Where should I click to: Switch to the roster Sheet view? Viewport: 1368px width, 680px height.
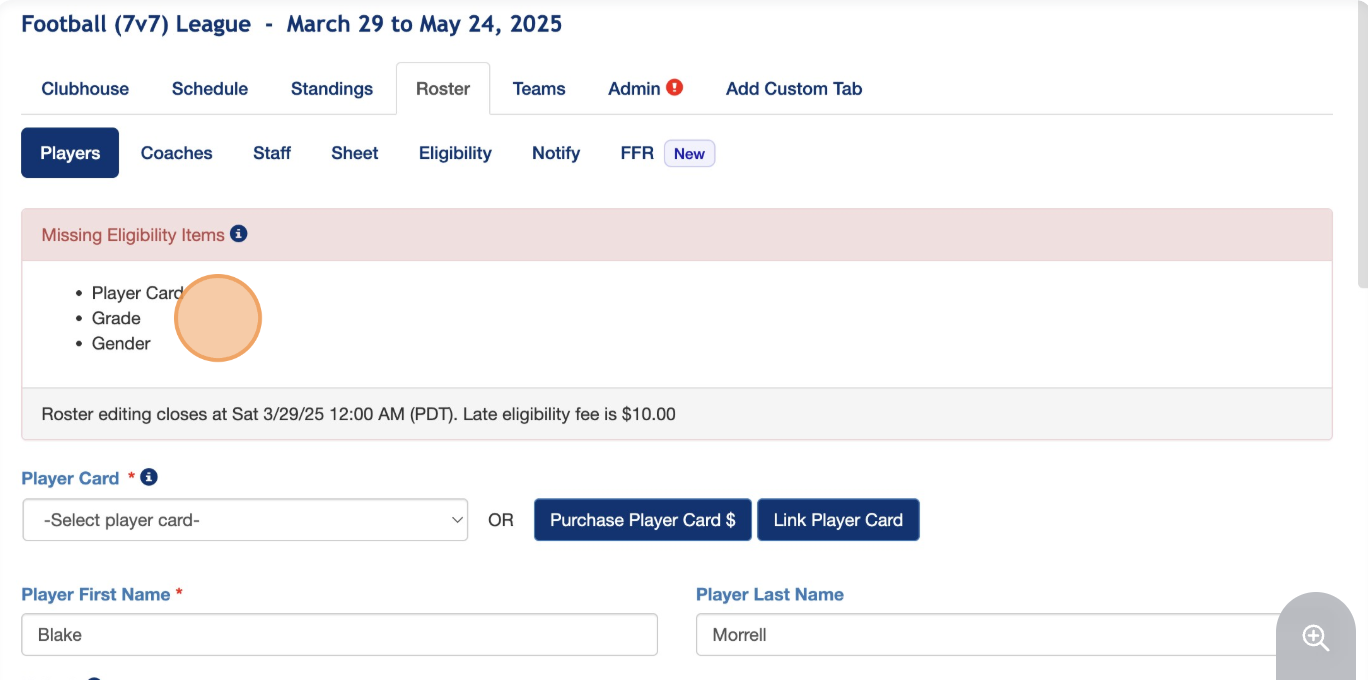(355, 153)
